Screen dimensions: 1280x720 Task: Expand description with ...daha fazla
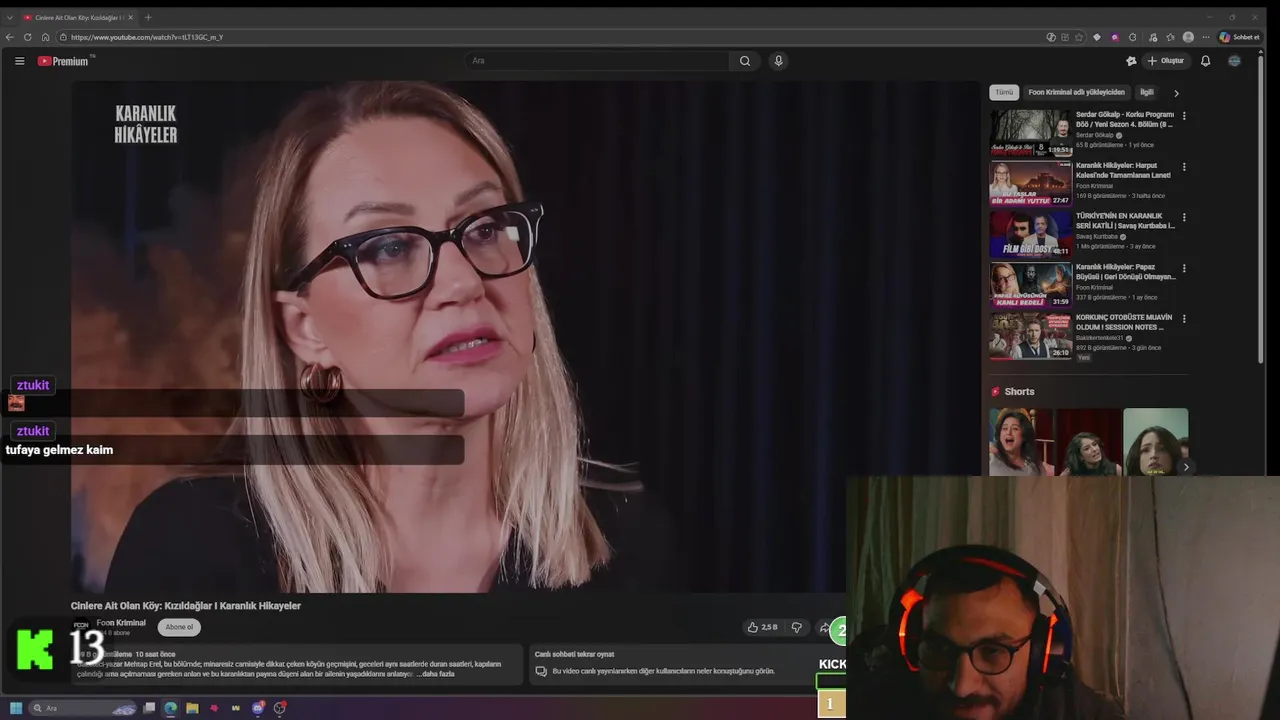click(434, 674)
